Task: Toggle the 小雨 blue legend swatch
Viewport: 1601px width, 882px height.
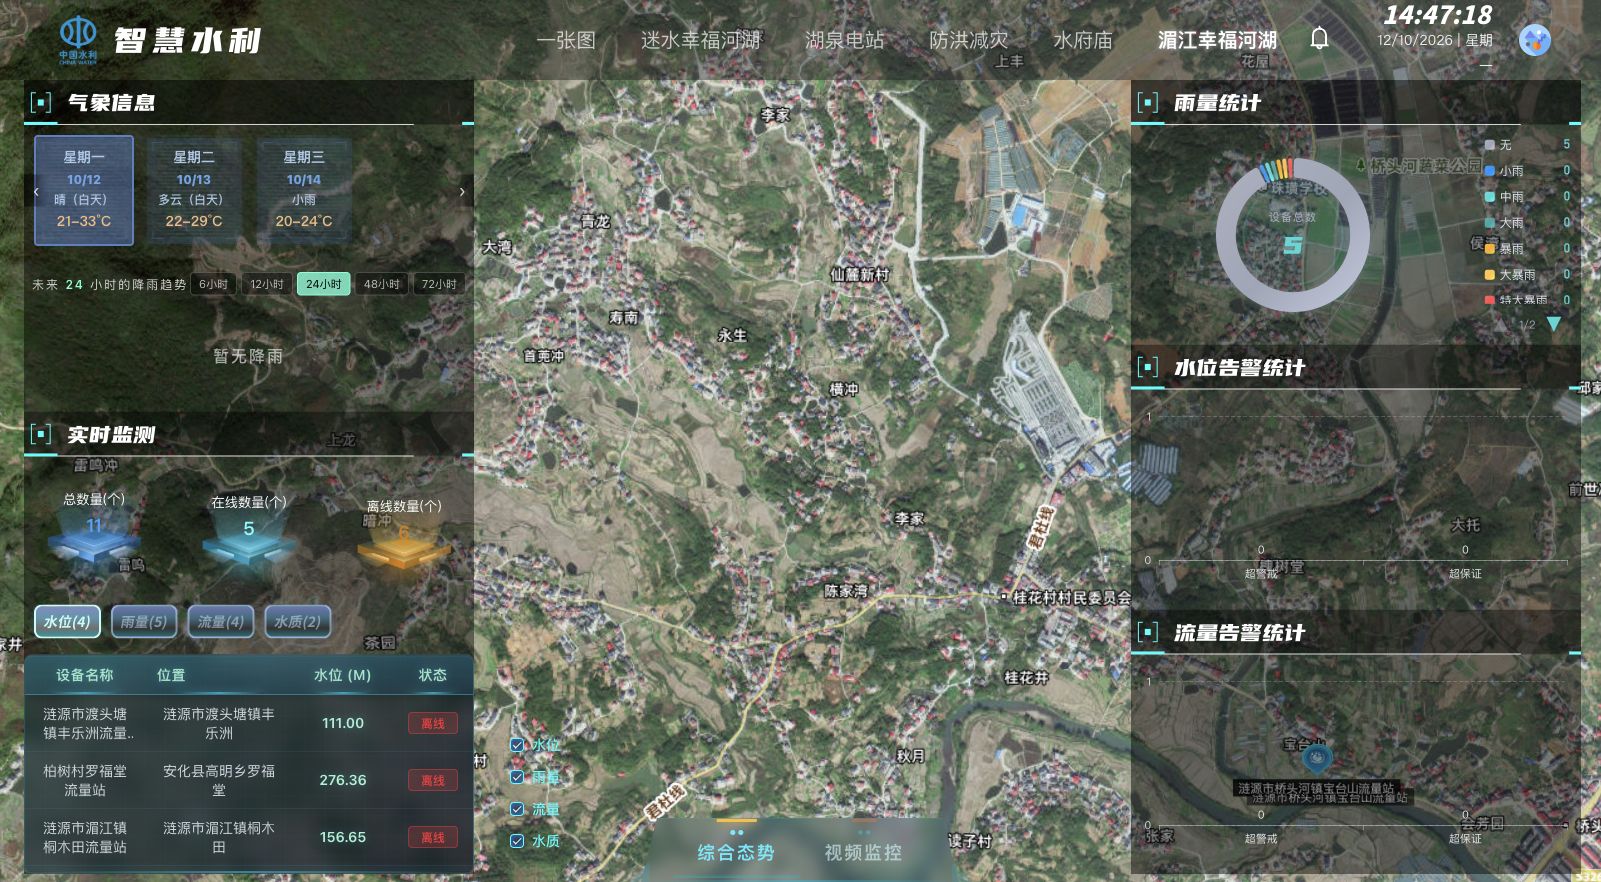Action: click(1490, 171)
